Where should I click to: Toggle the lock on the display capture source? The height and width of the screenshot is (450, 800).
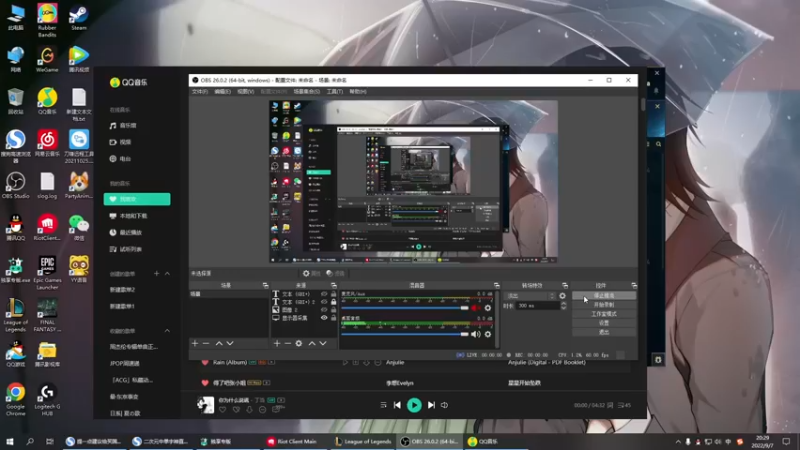coord(334,318)
